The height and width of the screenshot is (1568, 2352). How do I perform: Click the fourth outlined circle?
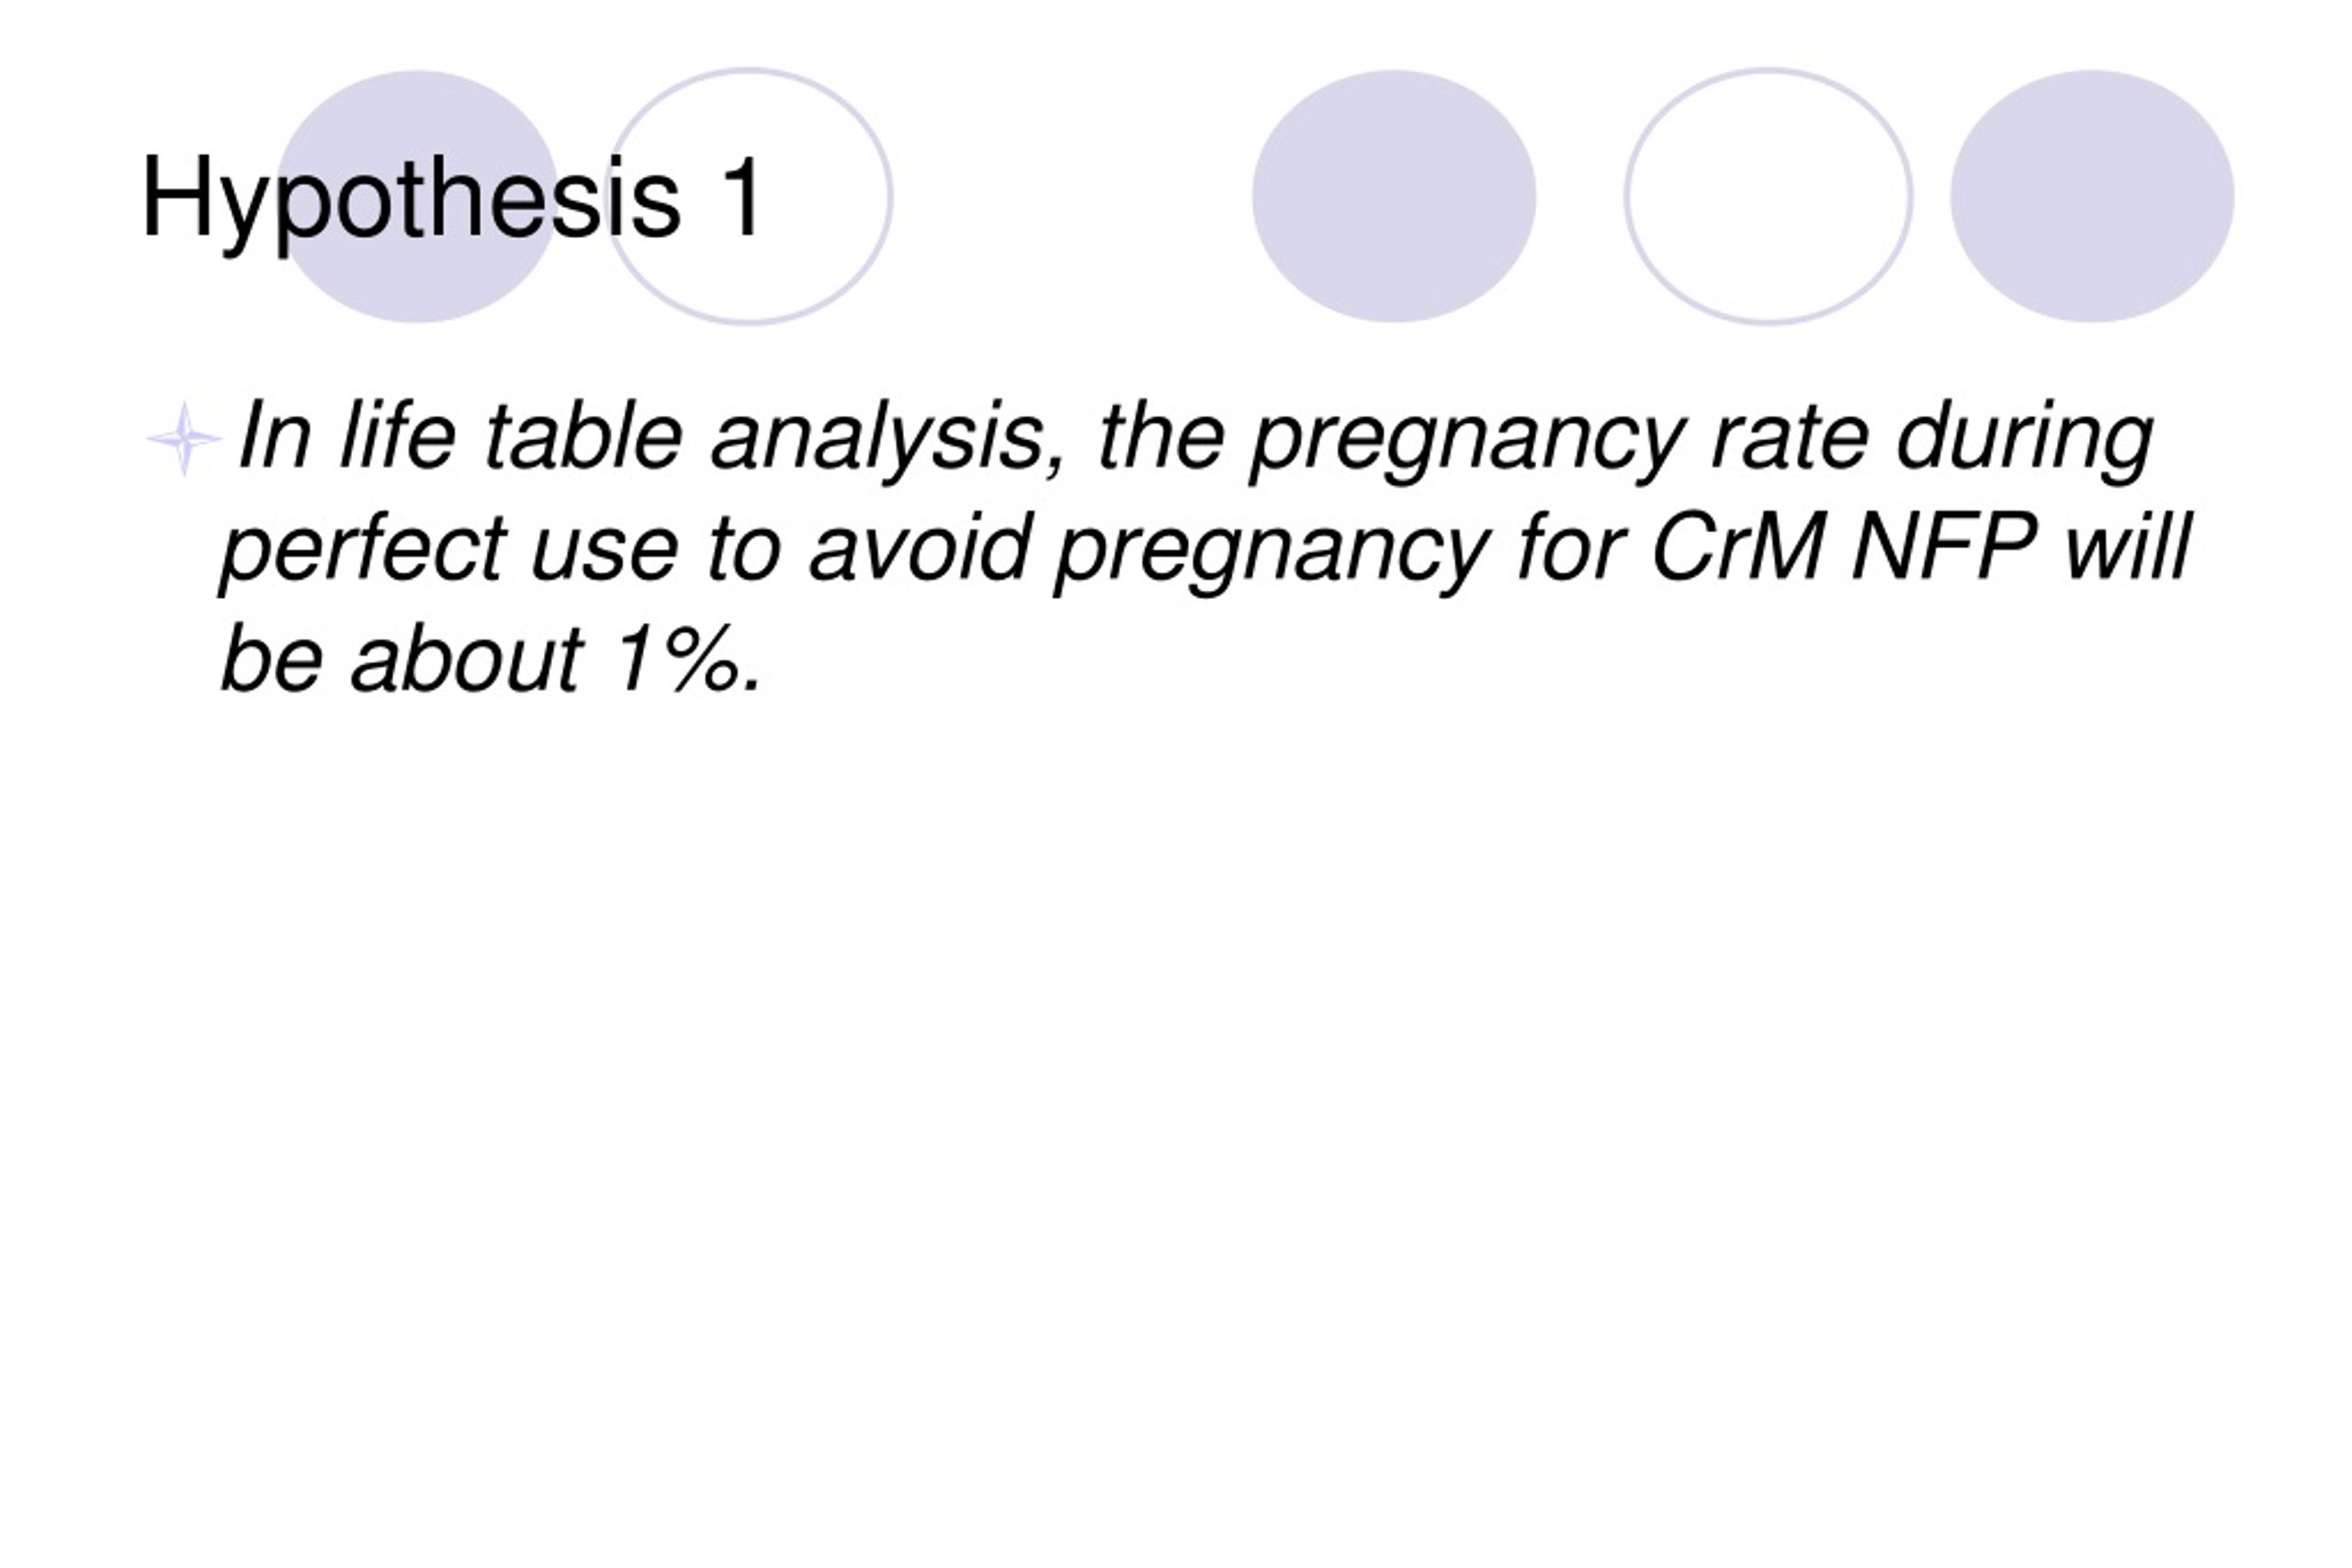click(1768, 196)
